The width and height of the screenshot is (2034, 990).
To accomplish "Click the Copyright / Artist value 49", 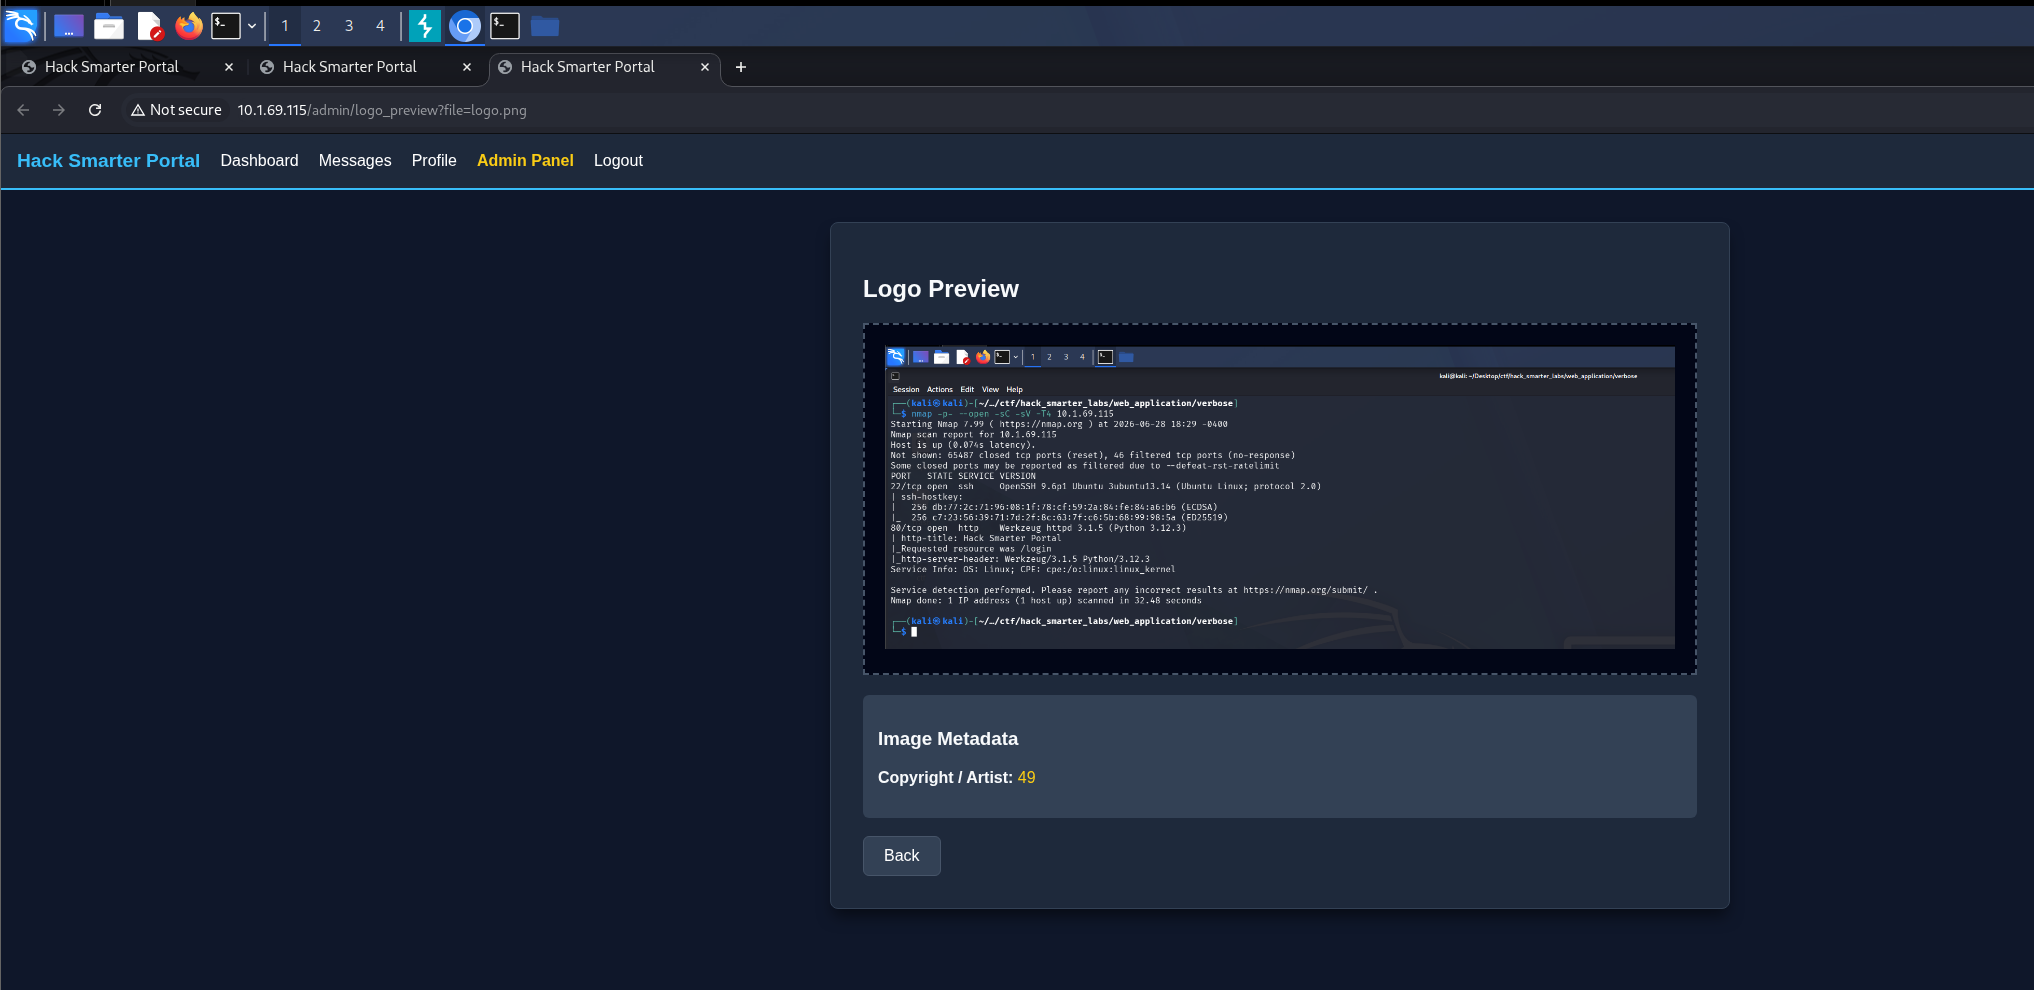I will [x=1027, y=778].
